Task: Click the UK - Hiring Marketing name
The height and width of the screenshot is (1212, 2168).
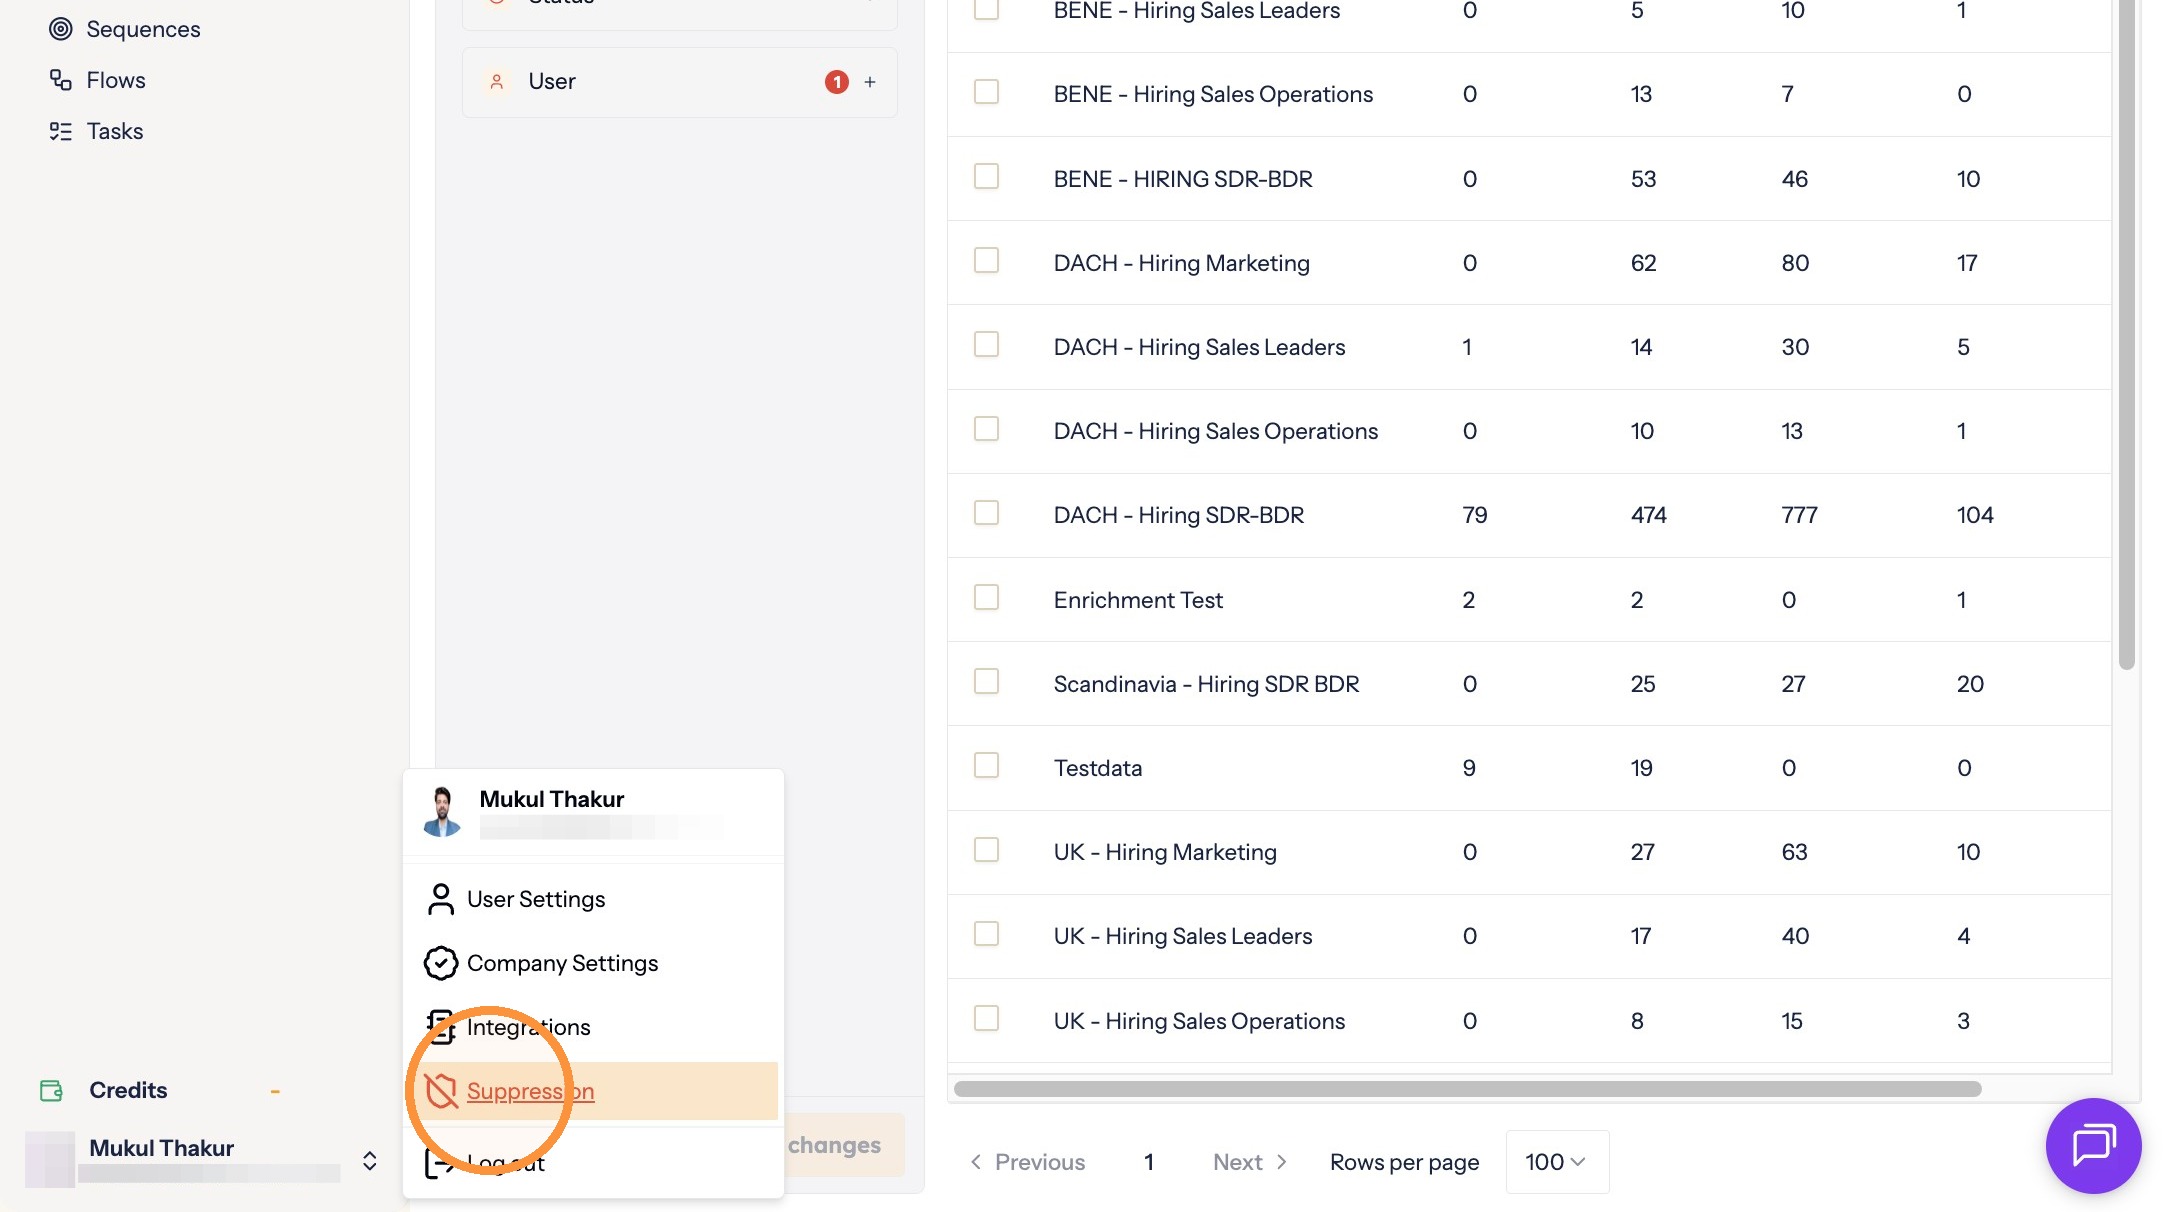Action: pos(1165,852)
